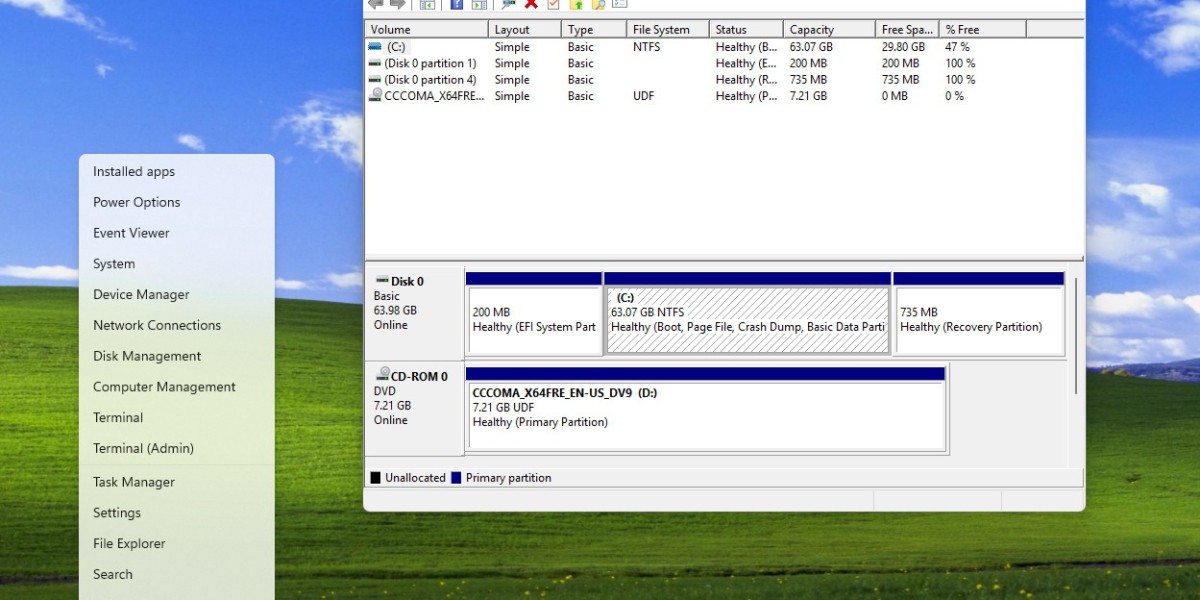1200x600 pixels.
Task: Click the folder with magnifier toolbar icon
Action: pos(598,4)
